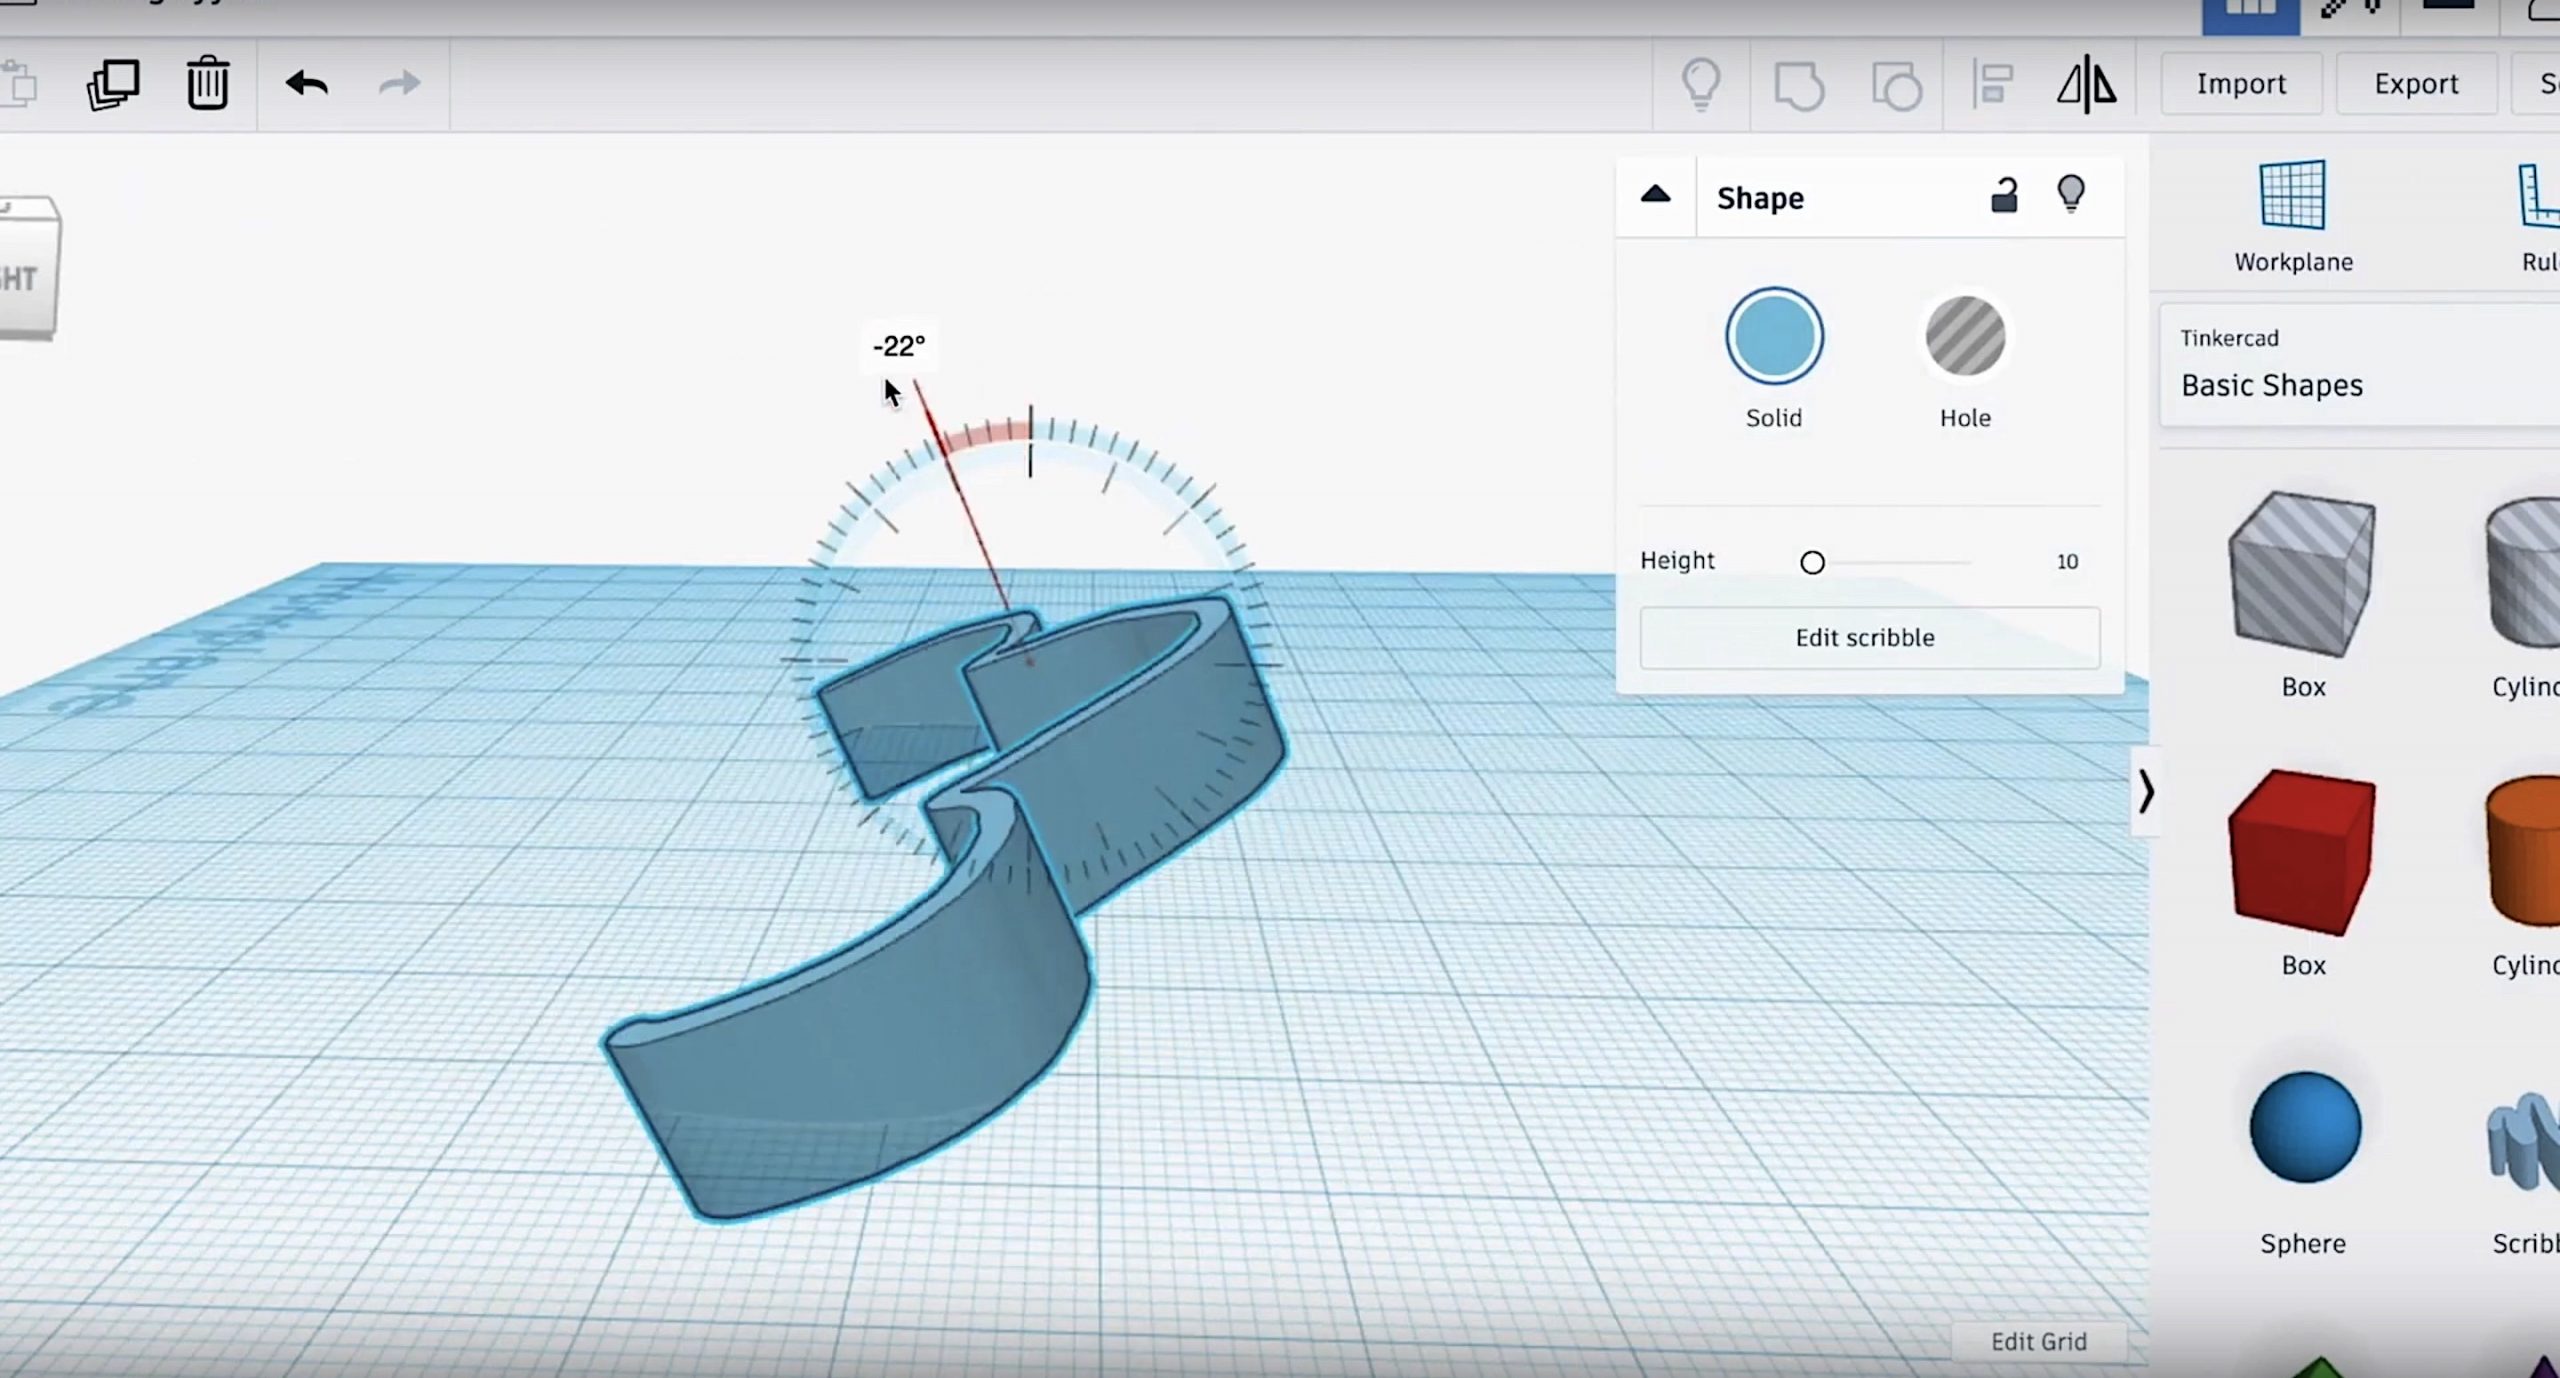
Task: Open the Edit Grid settings
Action: click(2038, 1341)
